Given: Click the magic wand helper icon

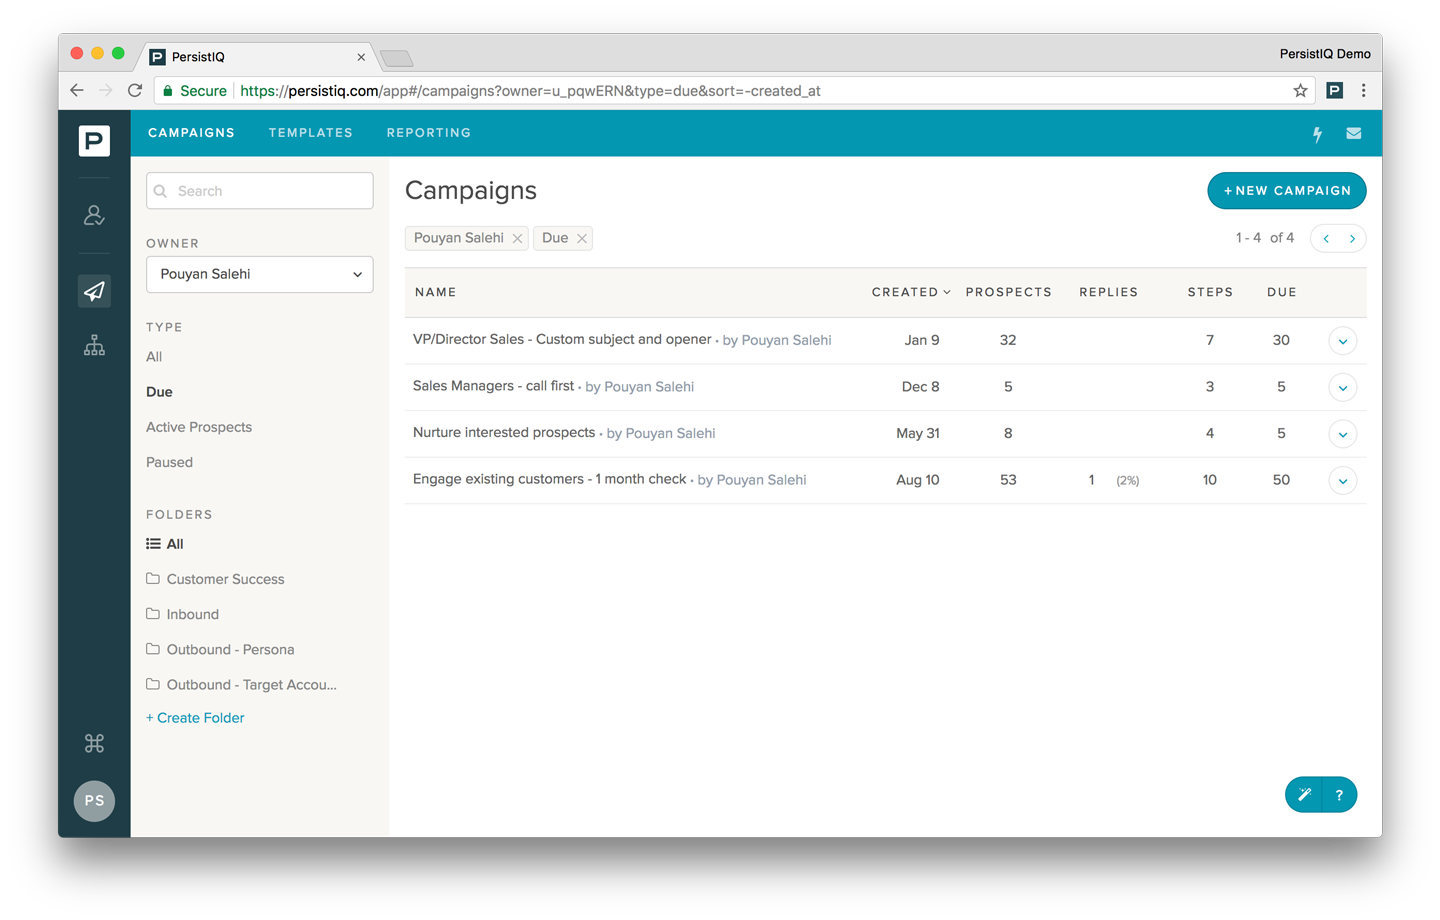Looking at the screenshot, I should (x=1304, y=795).
